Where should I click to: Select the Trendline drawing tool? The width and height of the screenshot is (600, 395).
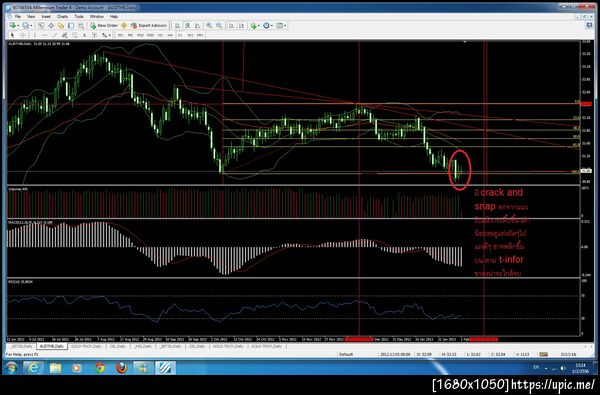pyautogui.click(x=55, y=35)
